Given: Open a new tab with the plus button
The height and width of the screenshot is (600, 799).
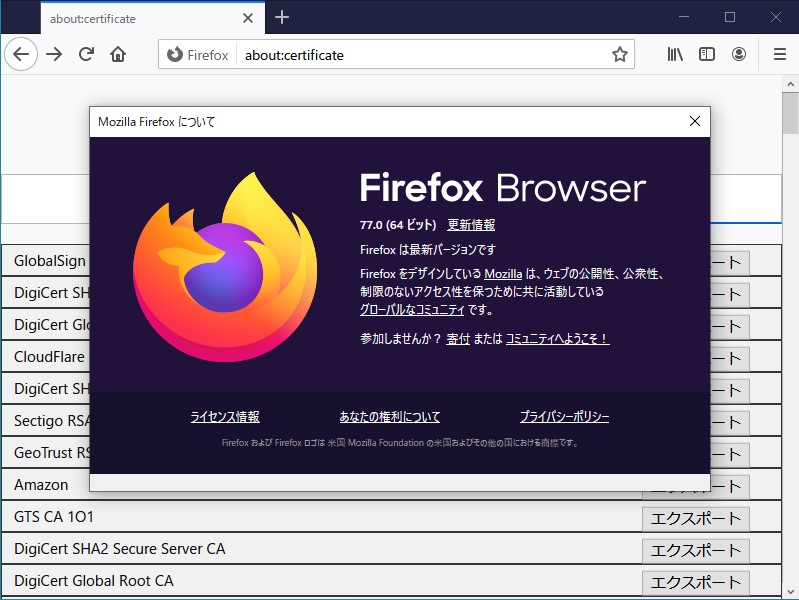Looking at the screenshot, I should (x=282, y=17).
